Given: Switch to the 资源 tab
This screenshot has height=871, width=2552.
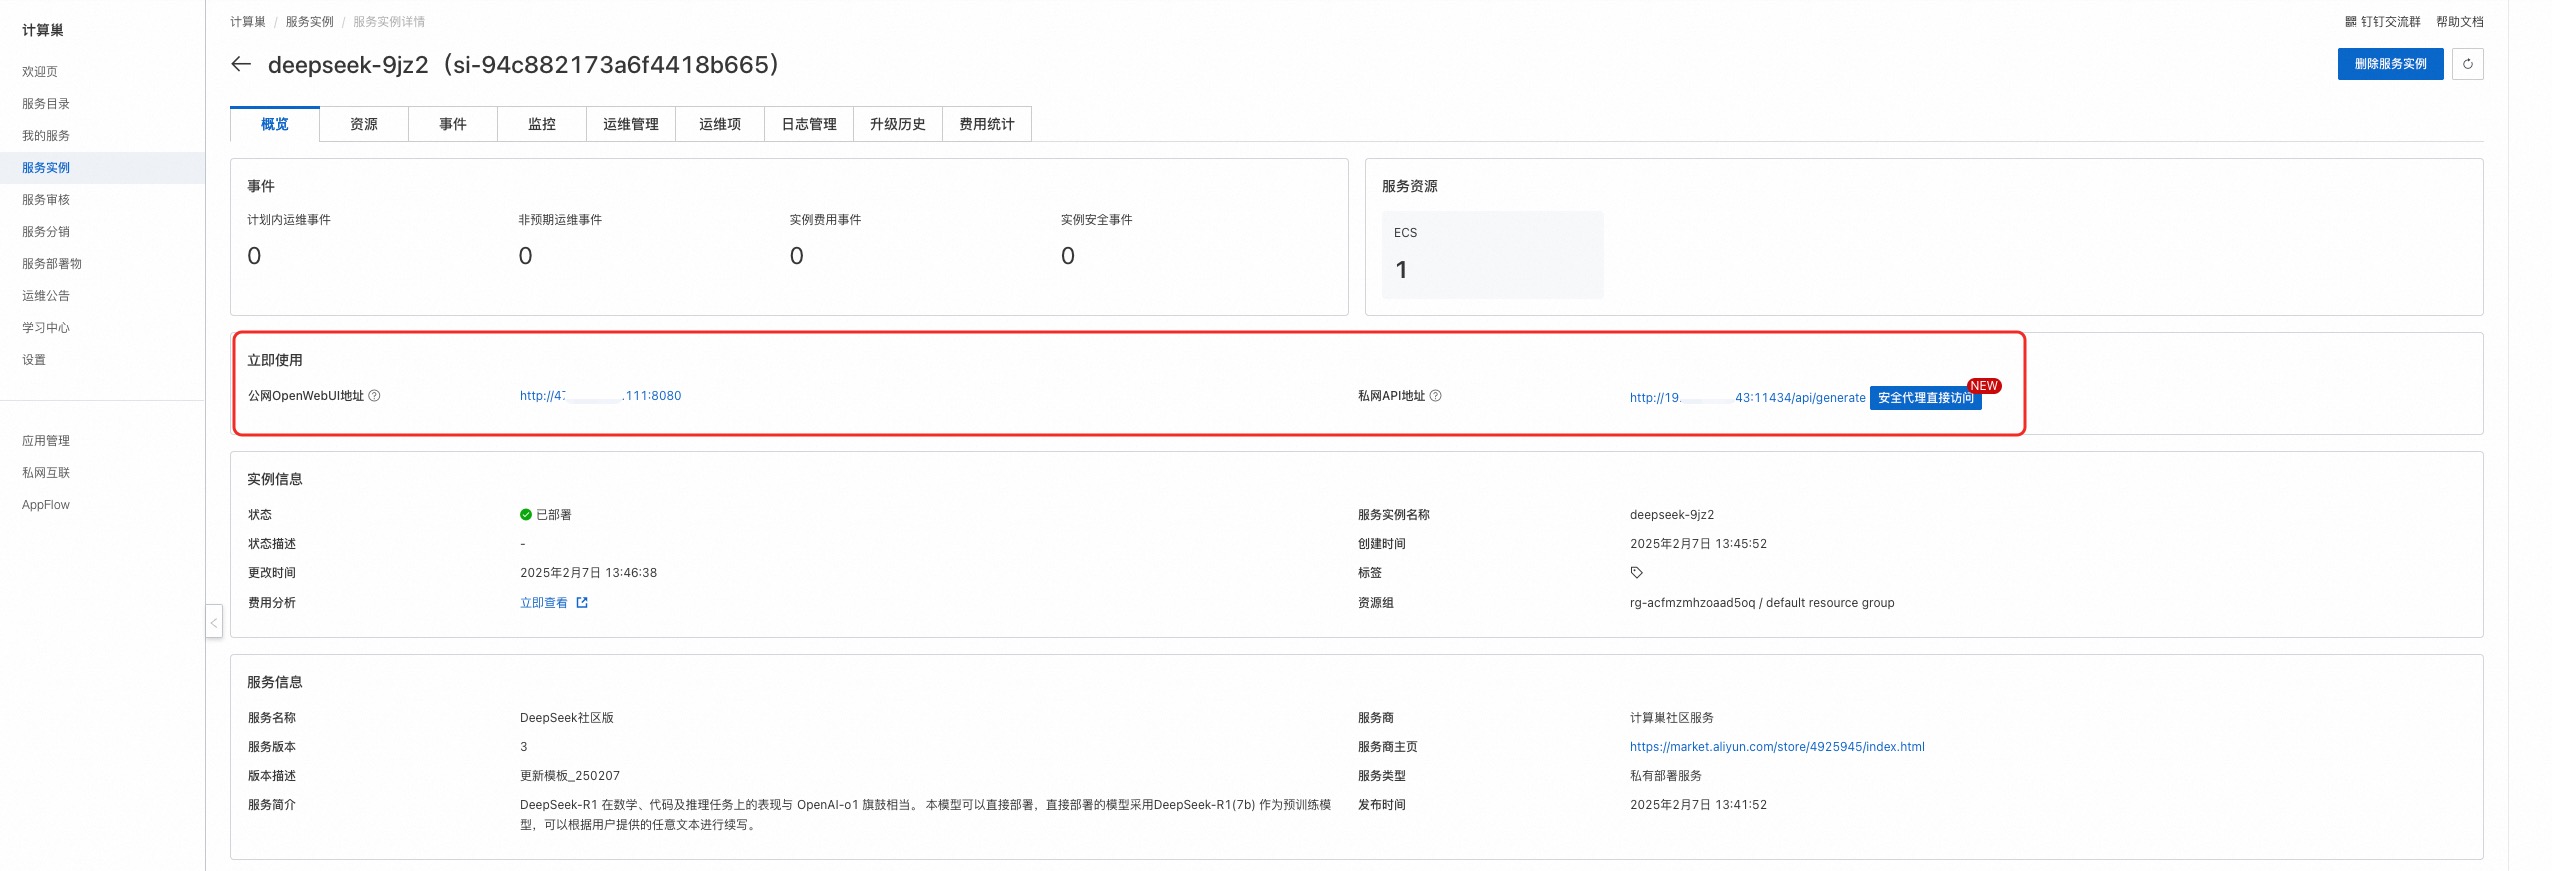Looking at the screenshot, I should (364, 124).
